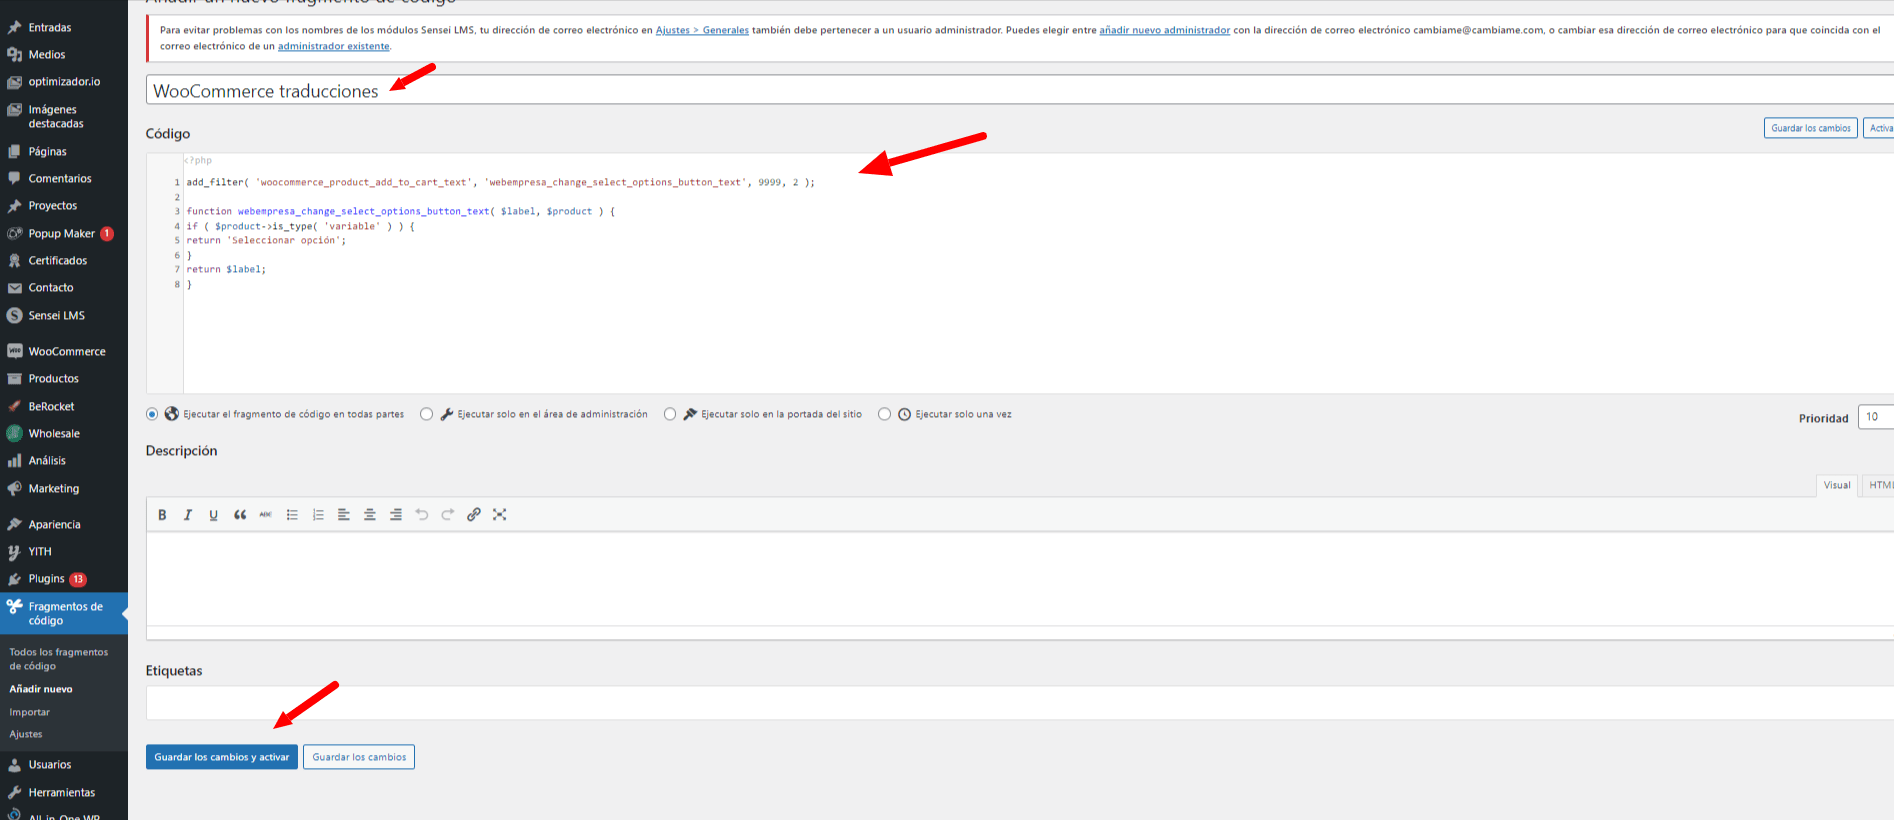Toggle fullscreen for description editor
Viewport: 1894px width, 820px height.
tap(500, 515)
